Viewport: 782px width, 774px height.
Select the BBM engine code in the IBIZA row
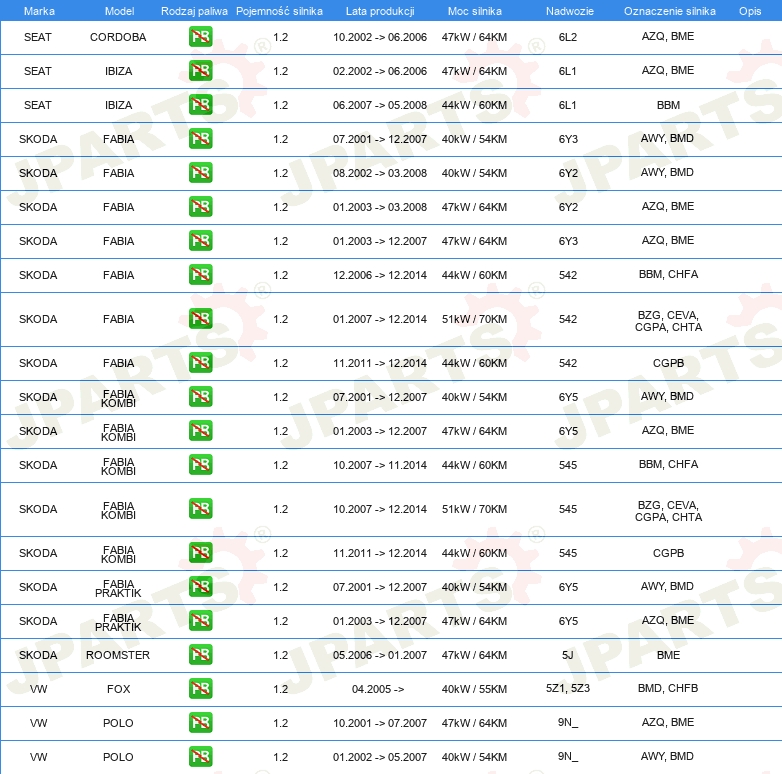tap(668, 105)
